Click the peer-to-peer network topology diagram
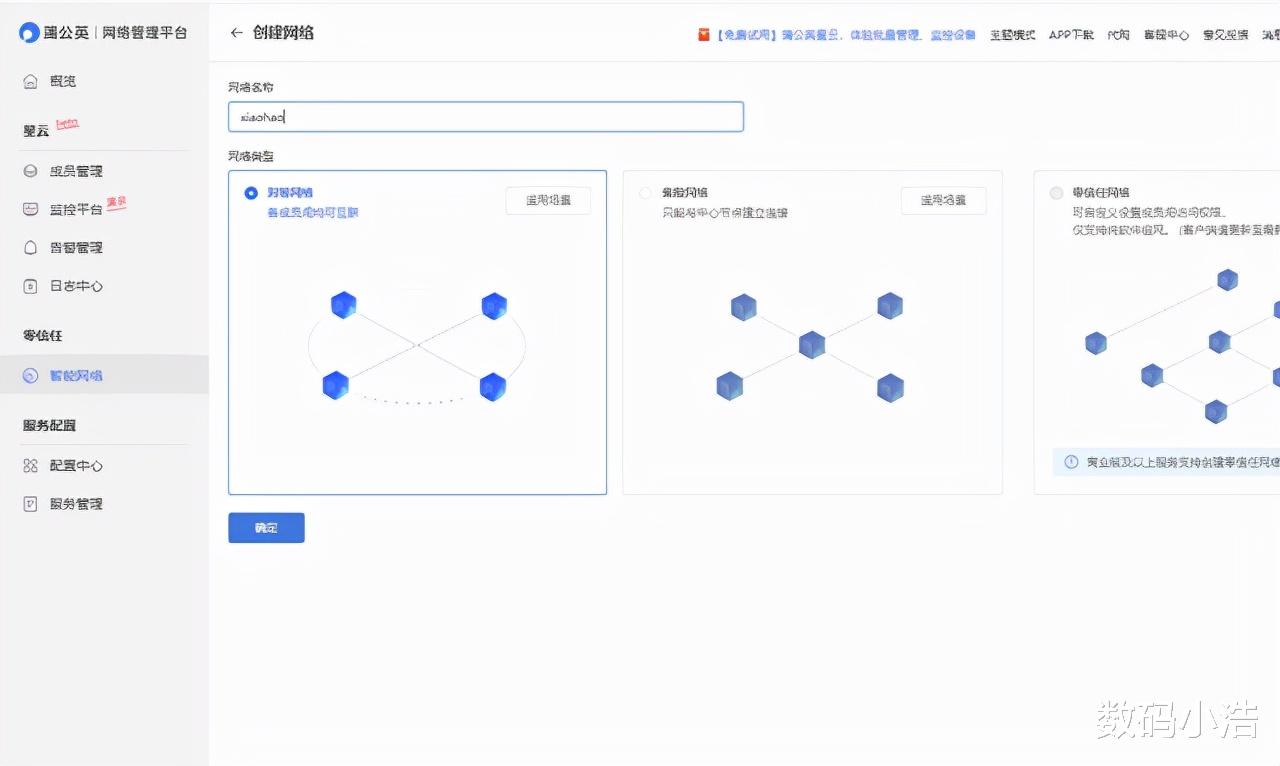 (x=417, y=346)
